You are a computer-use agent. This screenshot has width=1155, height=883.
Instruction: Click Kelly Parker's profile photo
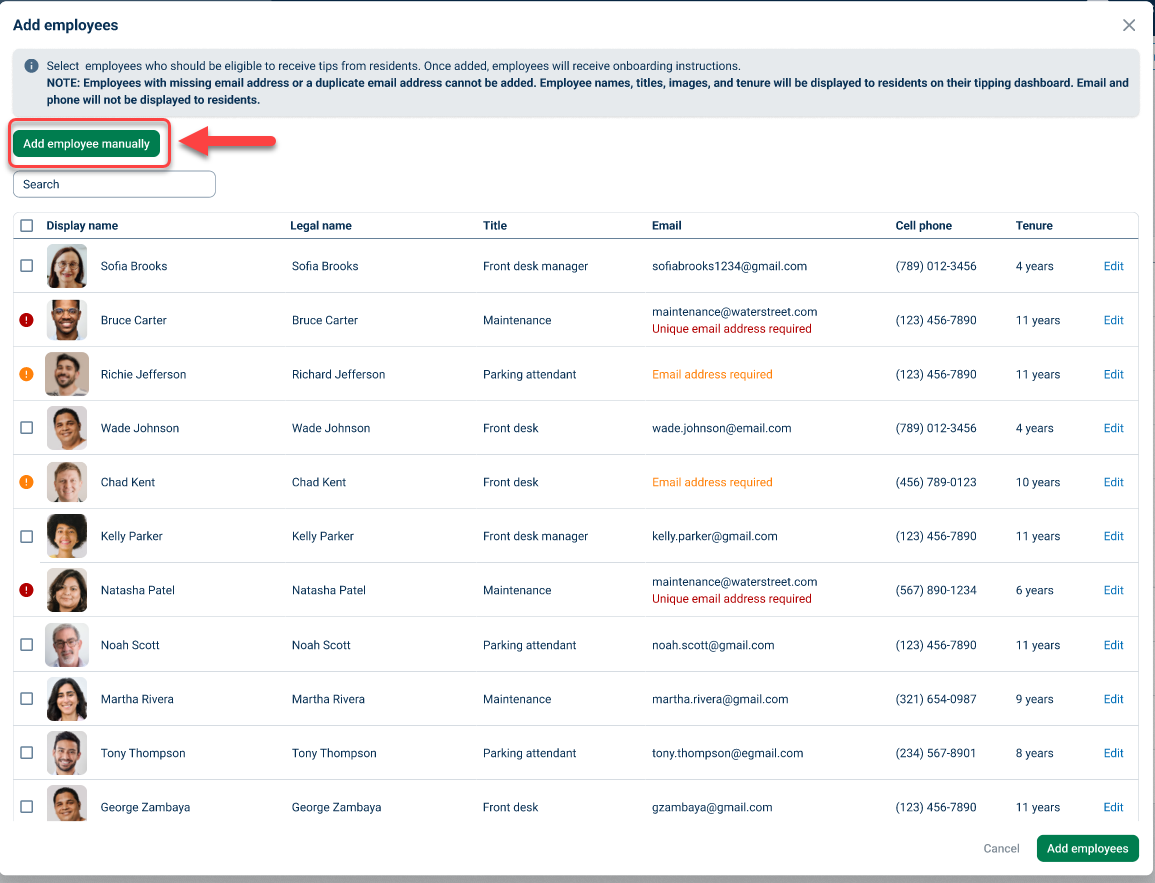pyautogui.click(x=67, y=536)
